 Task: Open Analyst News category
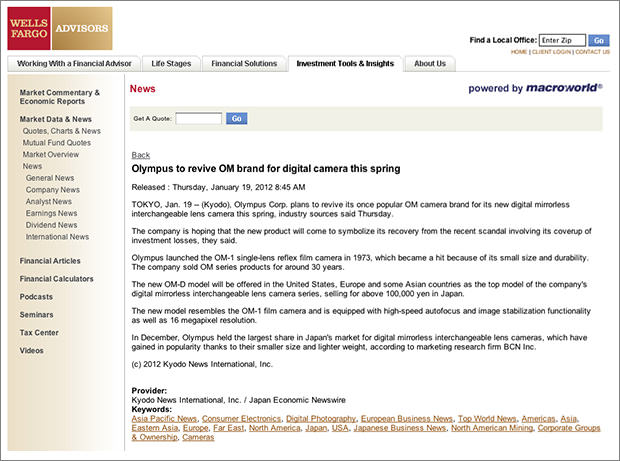(x=49, y=202)
